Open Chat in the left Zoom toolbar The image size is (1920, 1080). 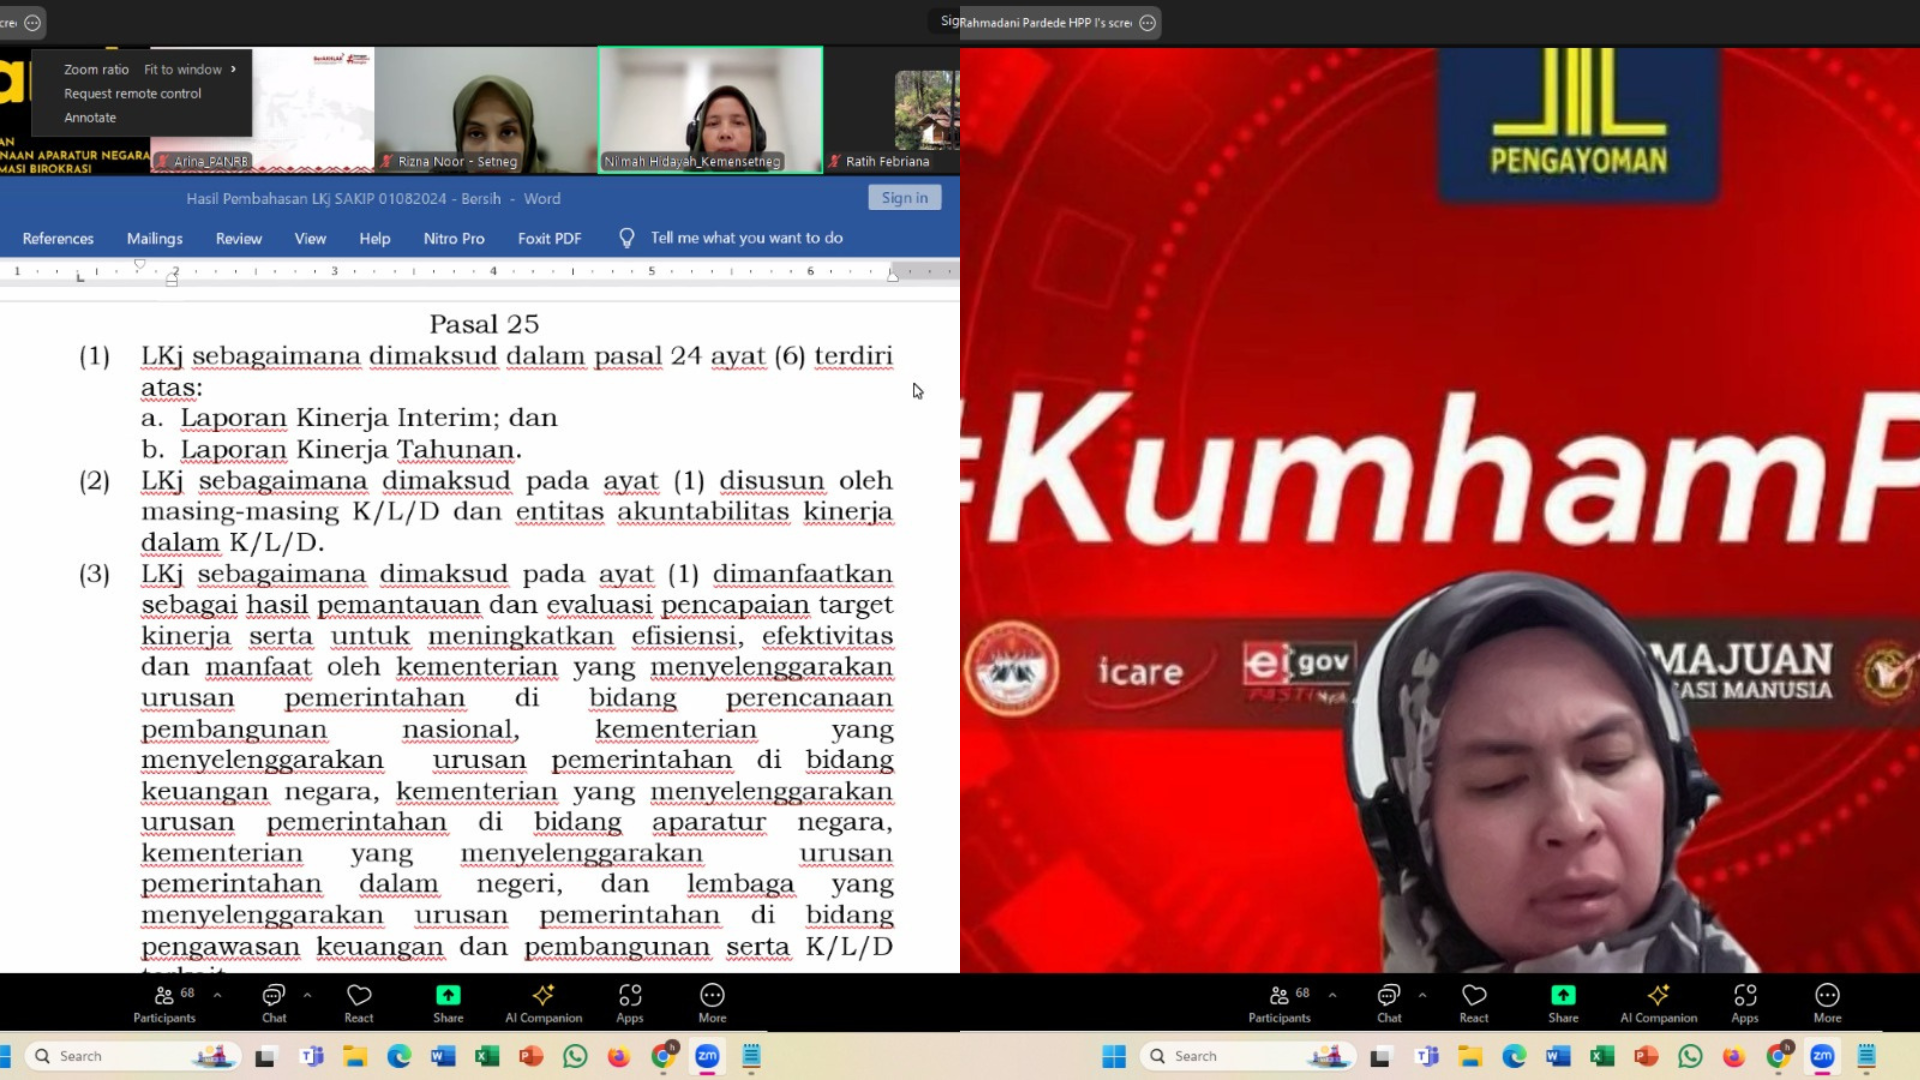pyautogui.click(x=274, y=1003)
